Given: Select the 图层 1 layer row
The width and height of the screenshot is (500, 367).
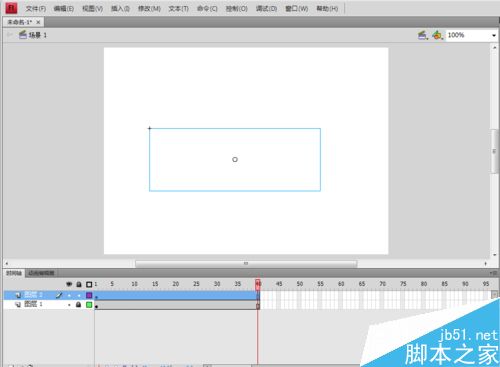Looking at the screenshot, I should [x=49, y=304].
